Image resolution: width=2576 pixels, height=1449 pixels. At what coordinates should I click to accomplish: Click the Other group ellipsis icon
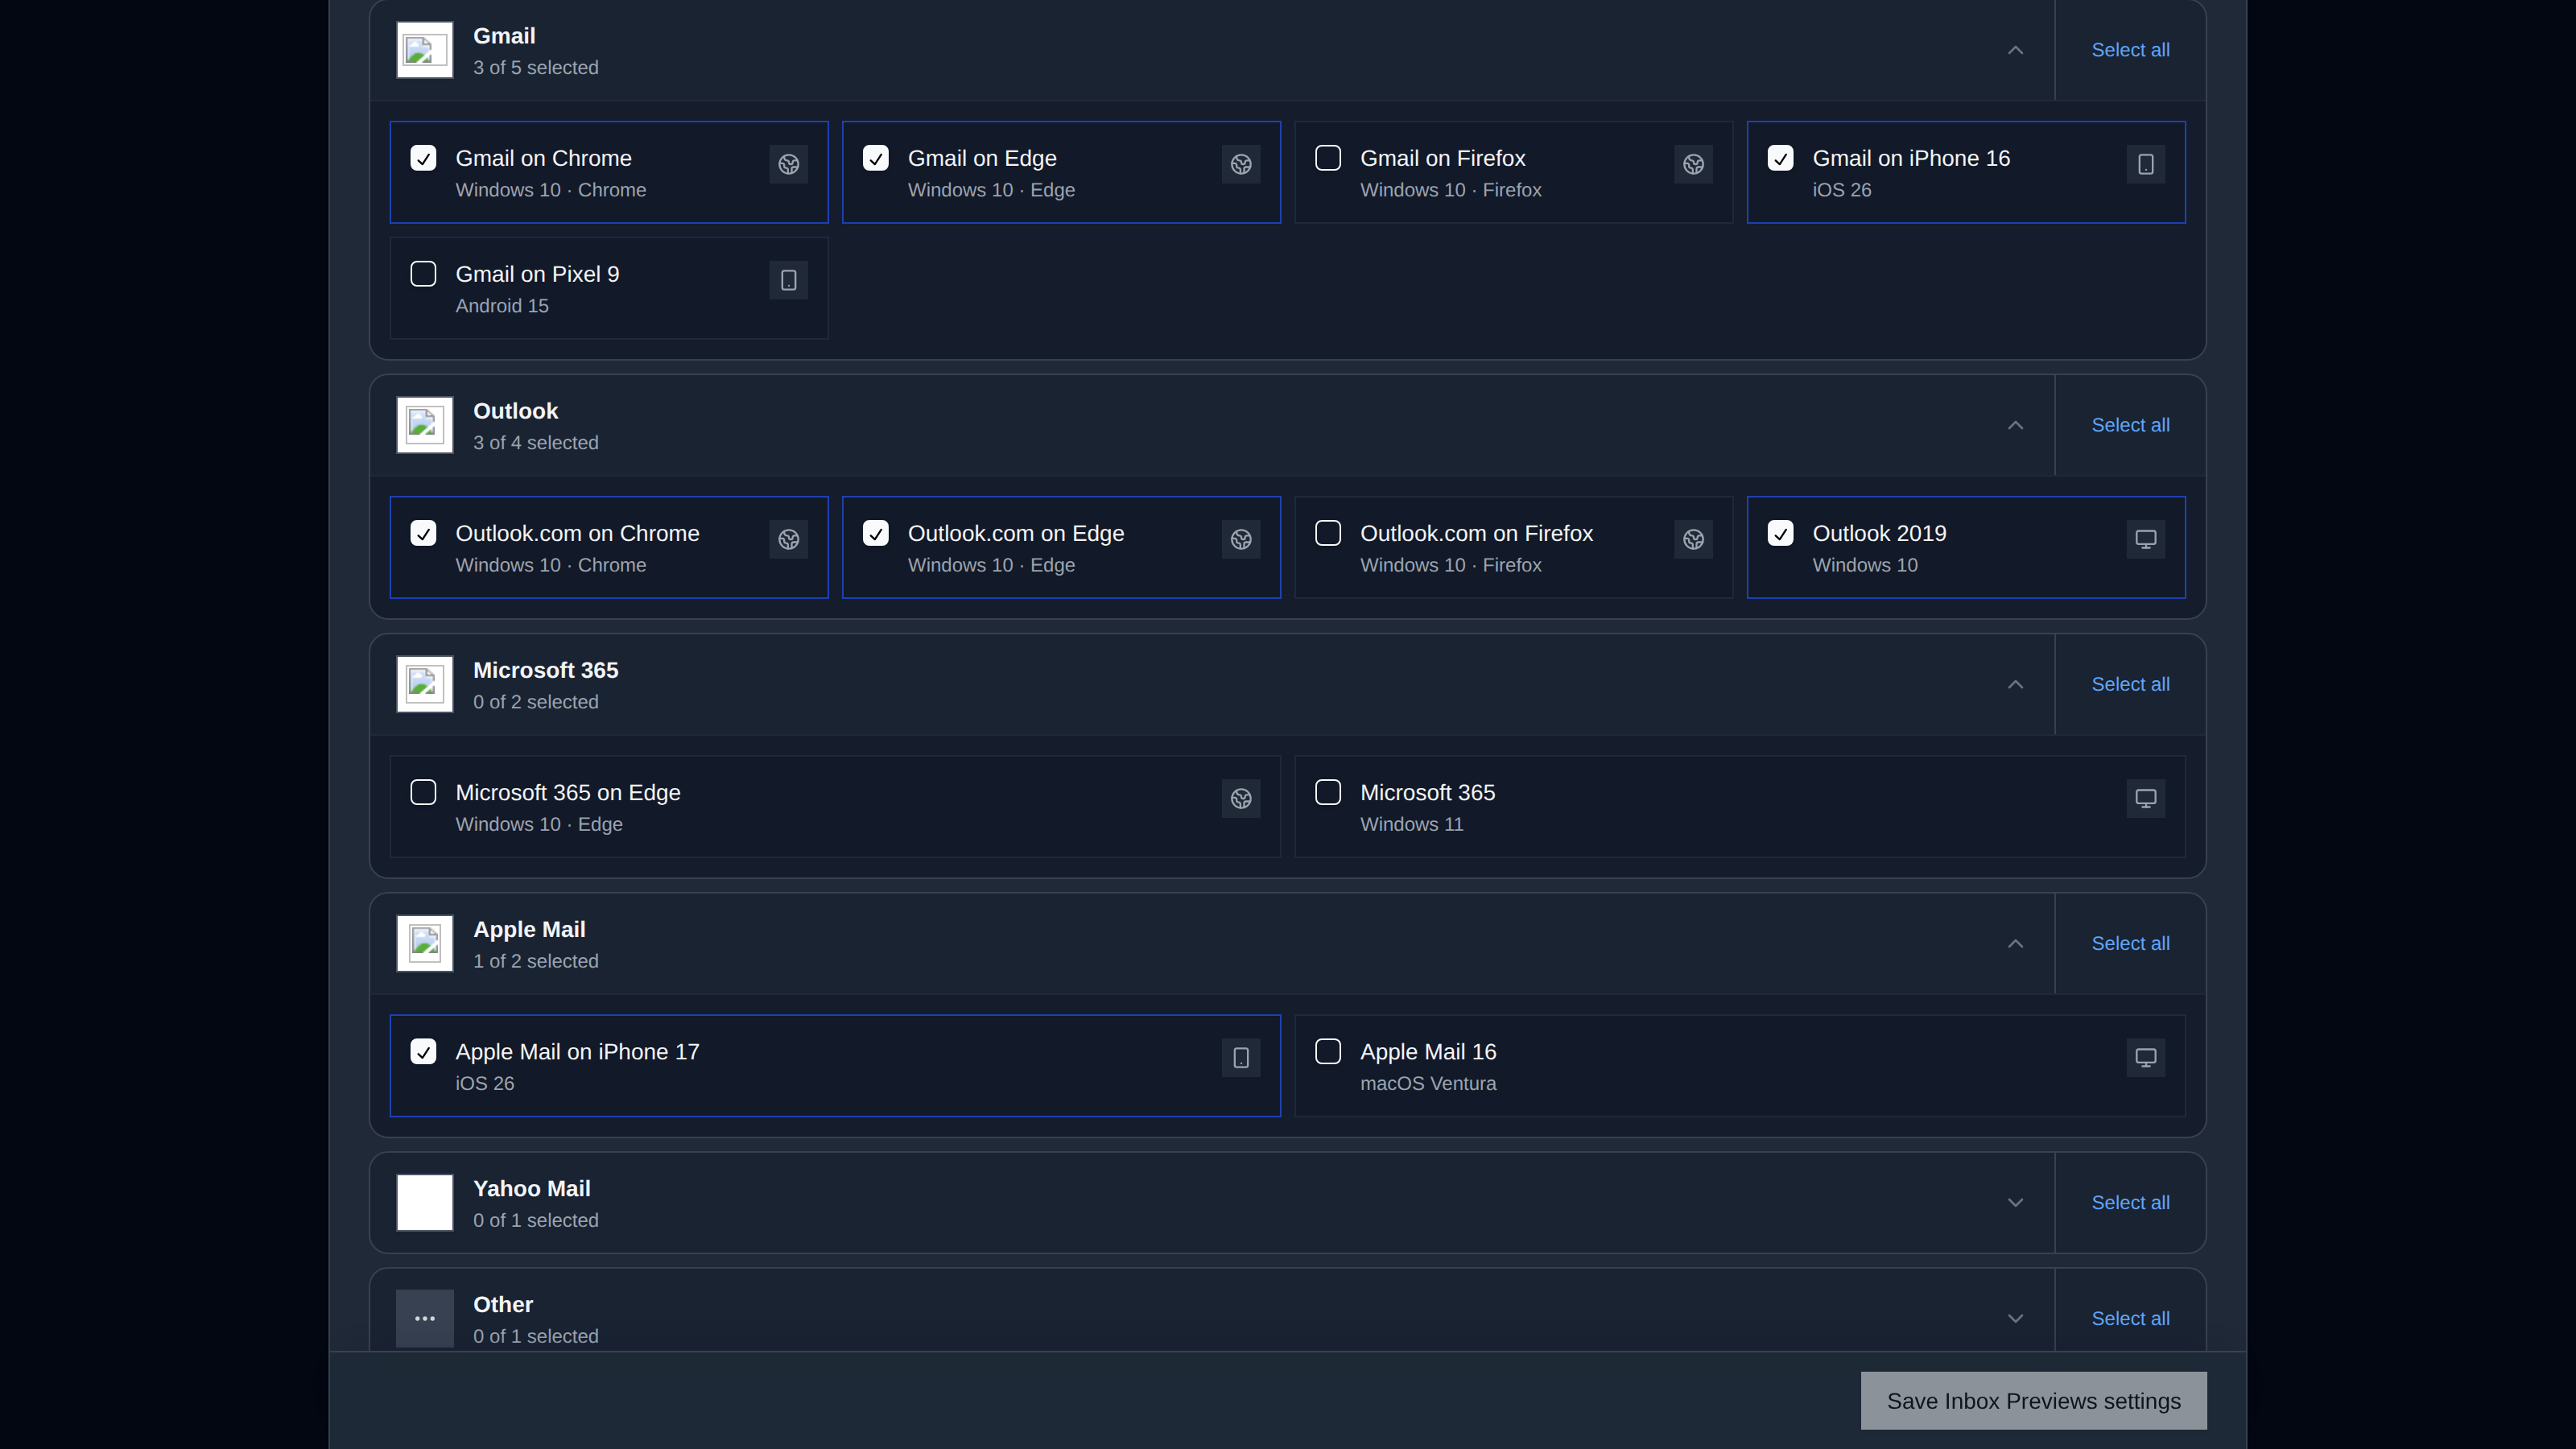[425, 1318]
